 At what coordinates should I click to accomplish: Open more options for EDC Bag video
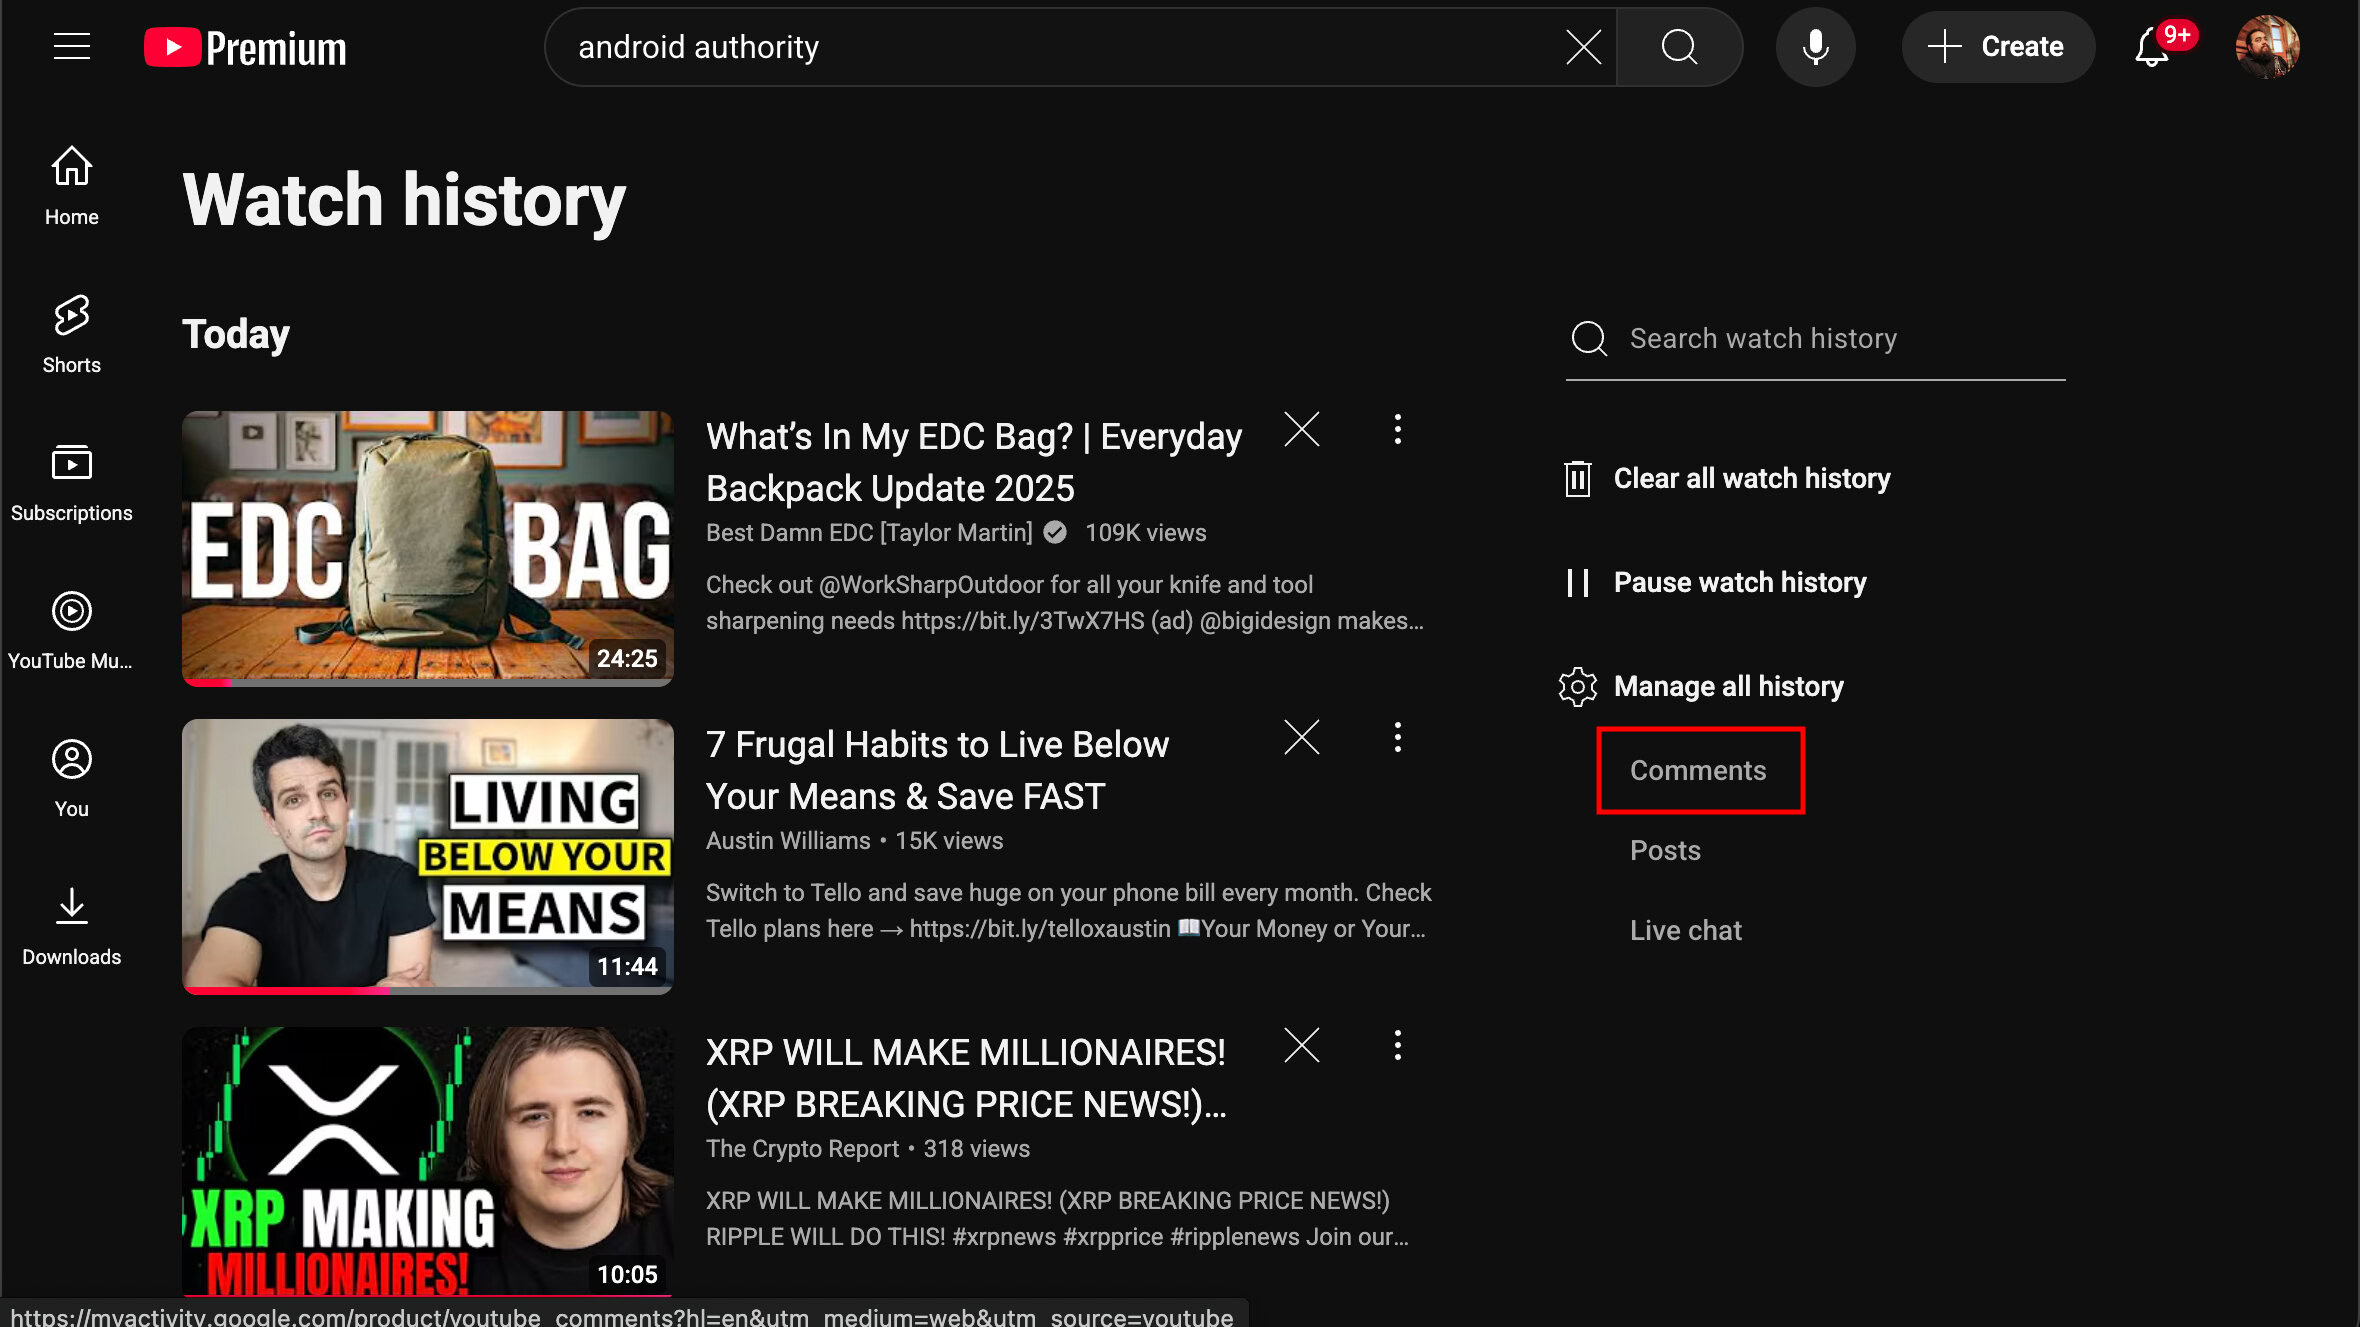[1397, 430]
